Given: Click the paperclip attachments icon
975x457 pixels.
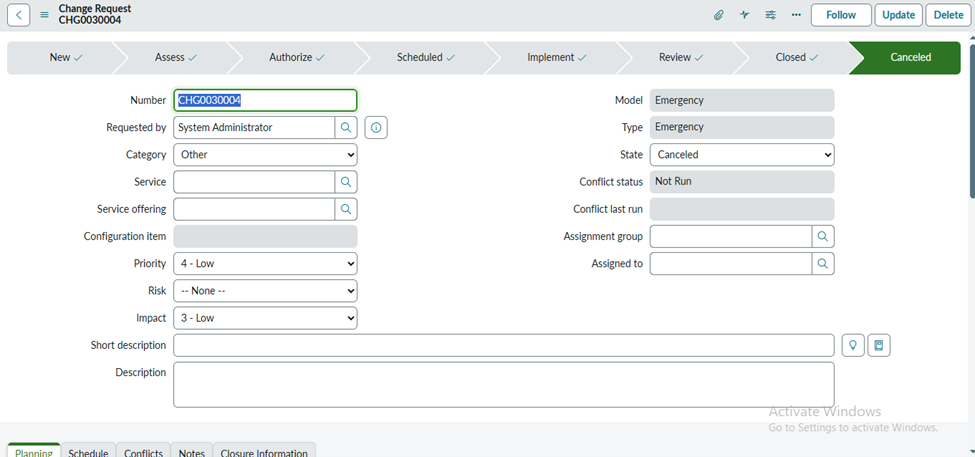Looking at the screenshot, I should [x=718, y=15].
